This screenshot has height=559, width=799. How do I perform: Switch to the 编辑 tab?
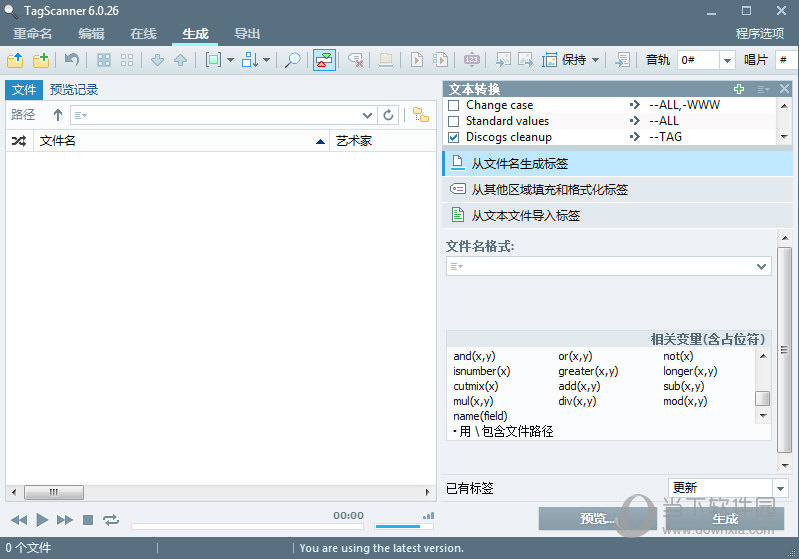[91, 34]
